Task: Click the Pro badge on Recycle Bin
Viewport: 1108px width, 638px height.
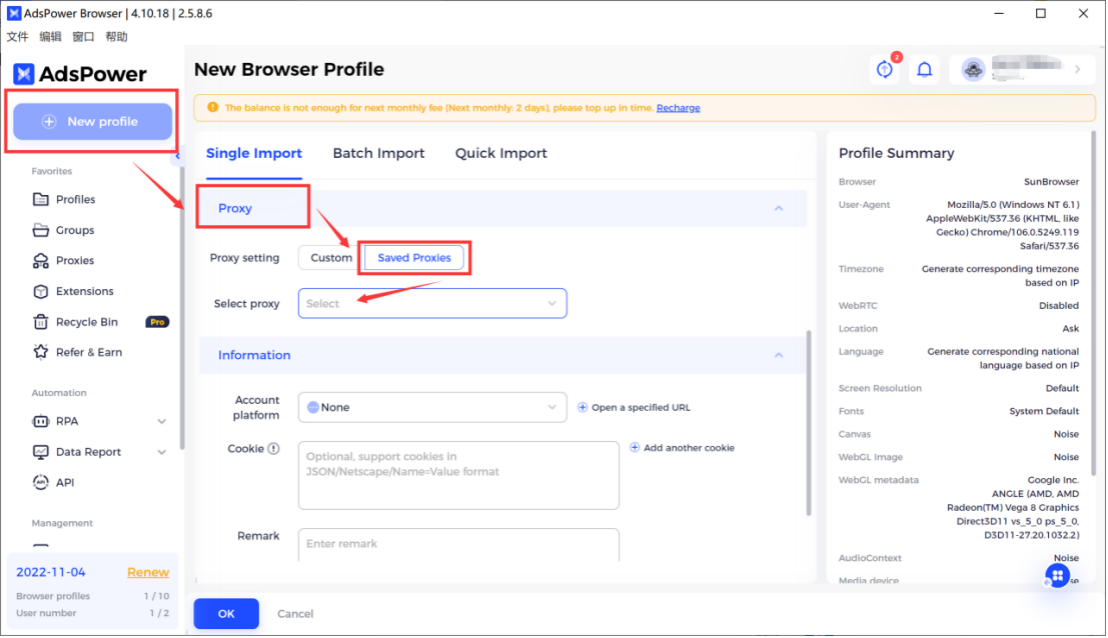Action: pos(157,322)
